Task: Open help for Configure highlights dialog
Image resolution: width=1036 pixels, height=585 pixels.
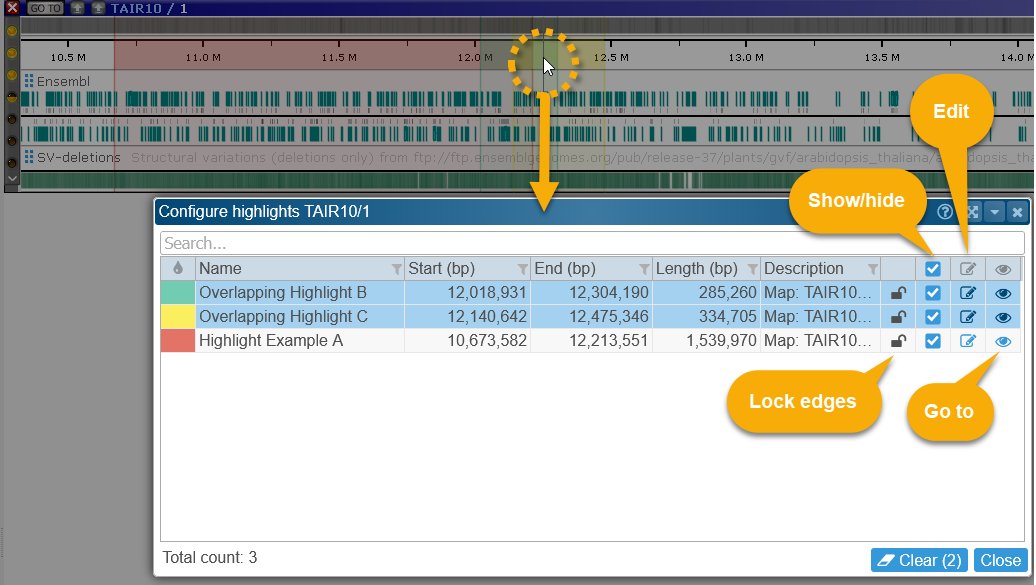Action: (x=945, y=212)
